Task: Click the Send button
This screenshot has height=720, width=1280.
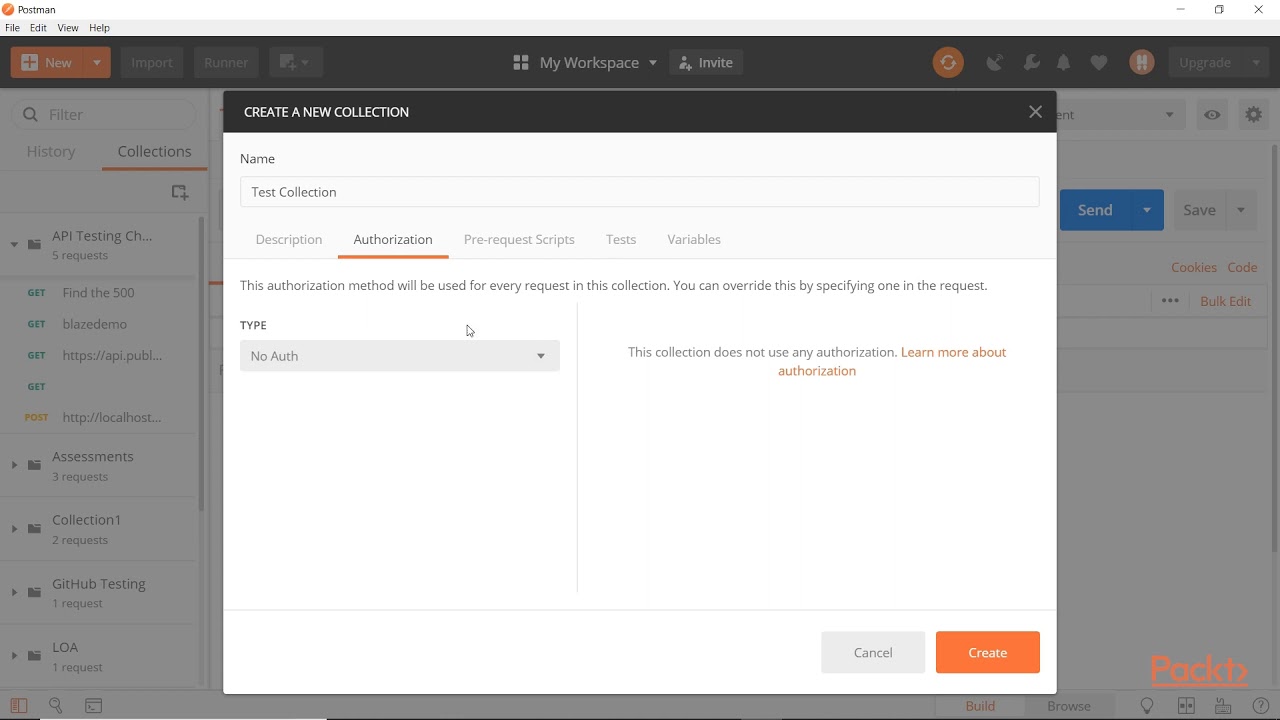Action: tap(1095, 210)
